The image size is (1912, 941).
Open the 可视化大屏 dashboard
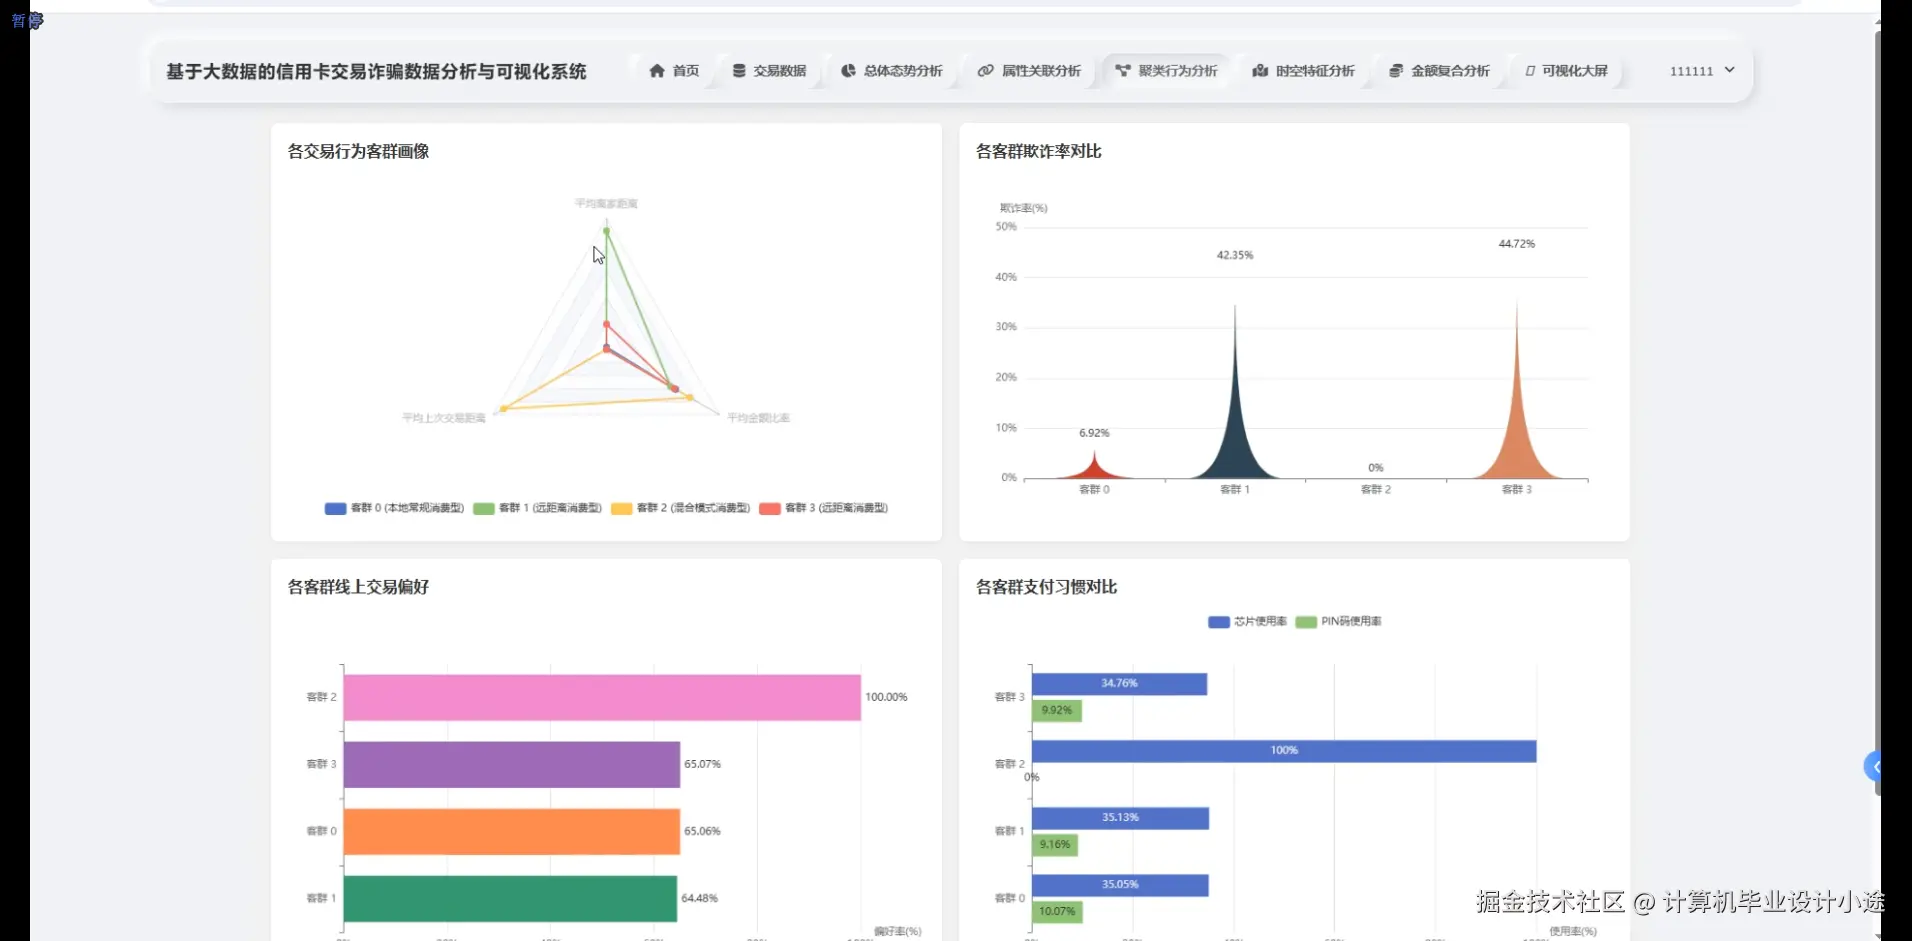(x=1566, y=71)
